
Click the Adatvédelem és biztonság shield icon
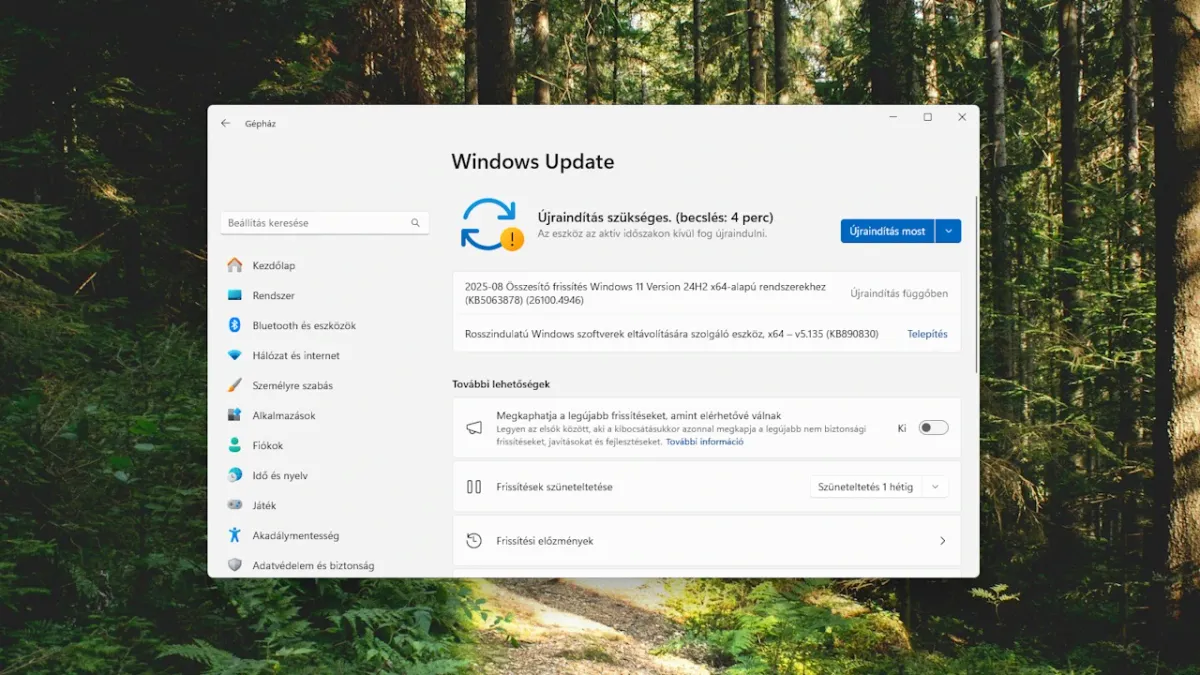pyautogui.click(x=235, y=566)
